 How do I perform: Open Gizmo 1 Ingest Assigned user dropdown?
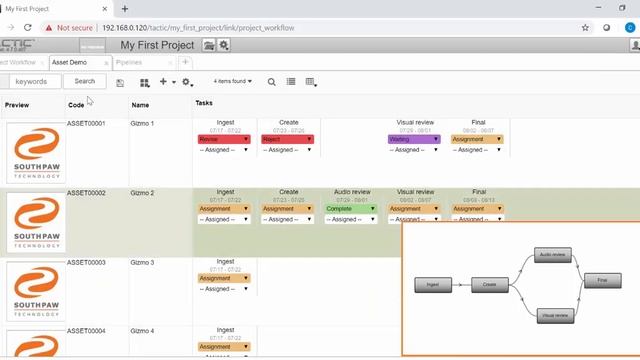[224, 150]
